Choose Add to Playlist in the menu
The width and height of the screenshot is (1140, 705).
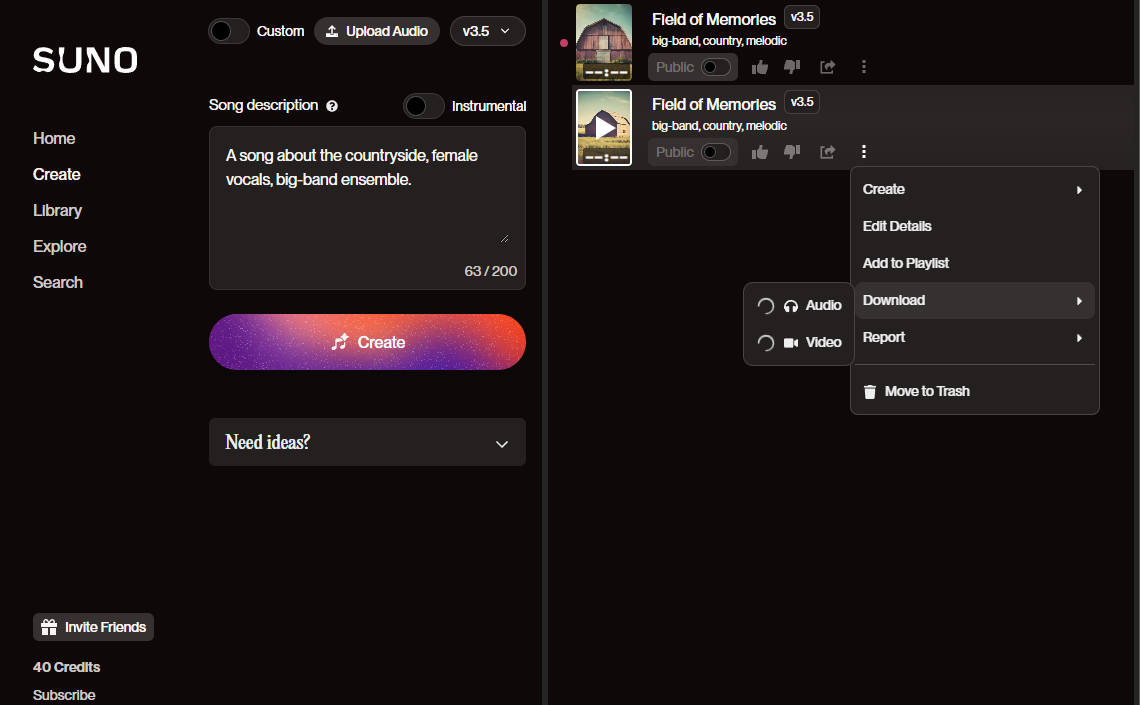point(905,263)
